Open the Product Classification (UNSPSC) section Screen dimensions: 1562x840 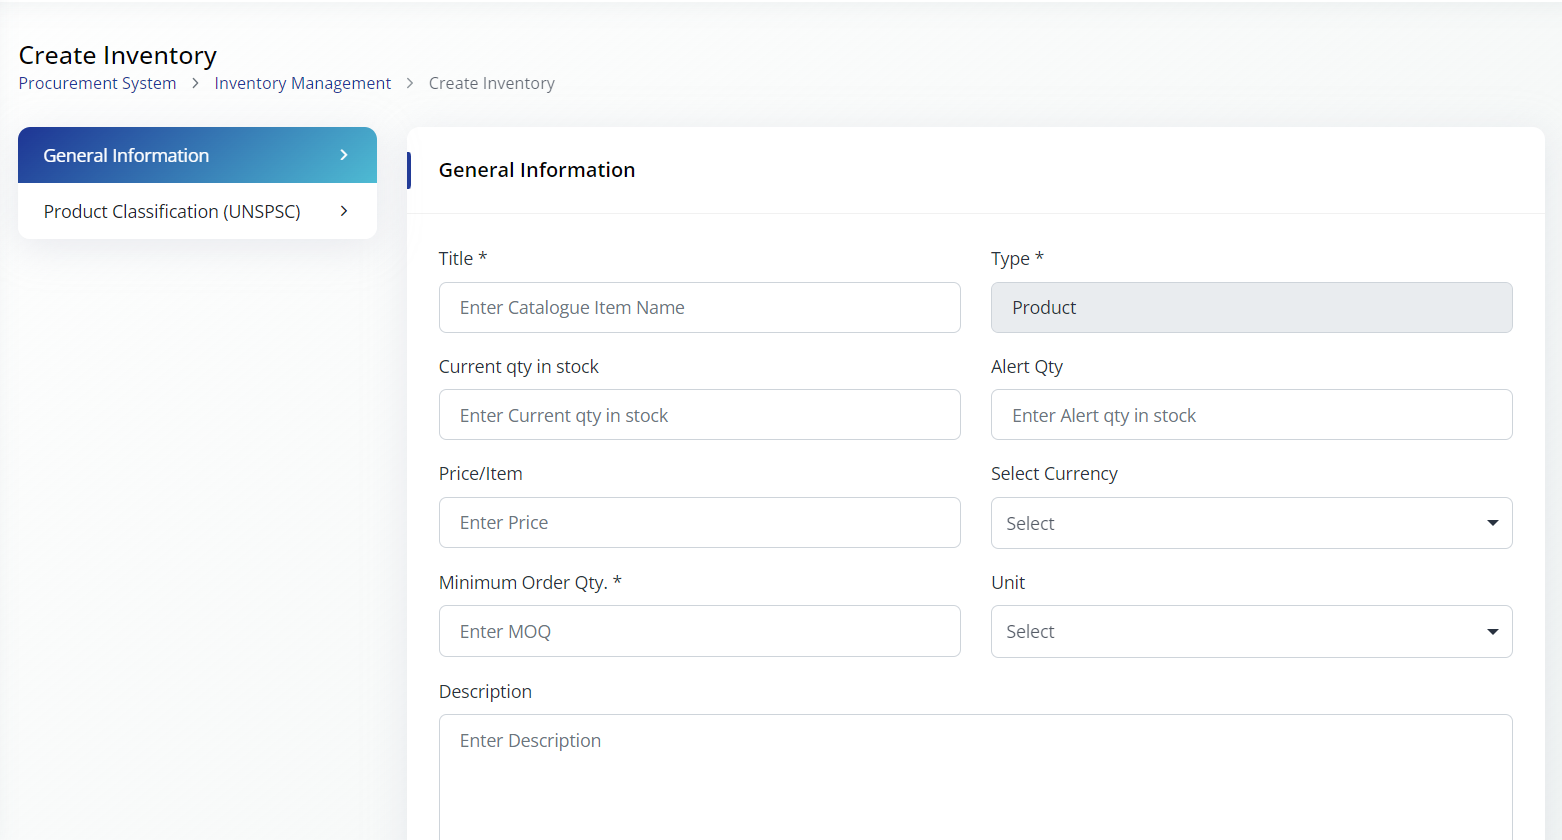point(172,211)
